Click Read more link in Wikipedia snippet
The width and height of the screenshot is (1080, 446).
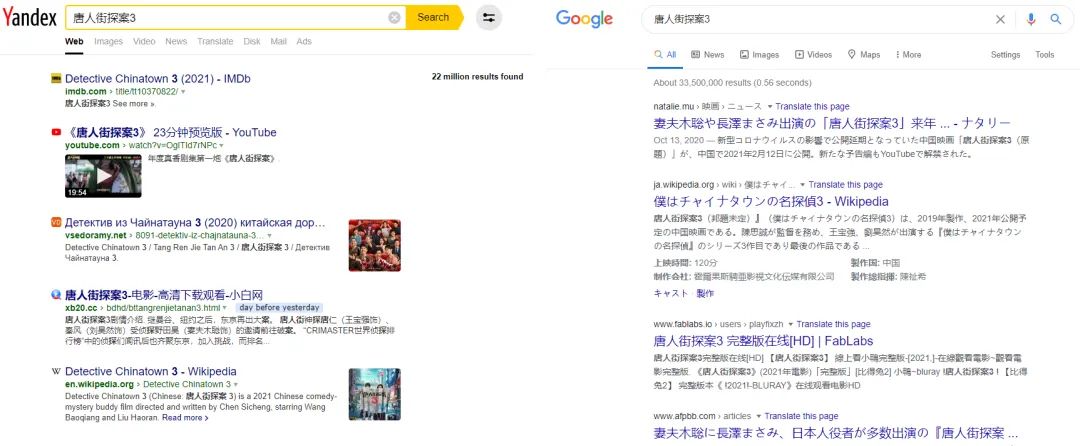pyautogui.click(x=185, y=418)
